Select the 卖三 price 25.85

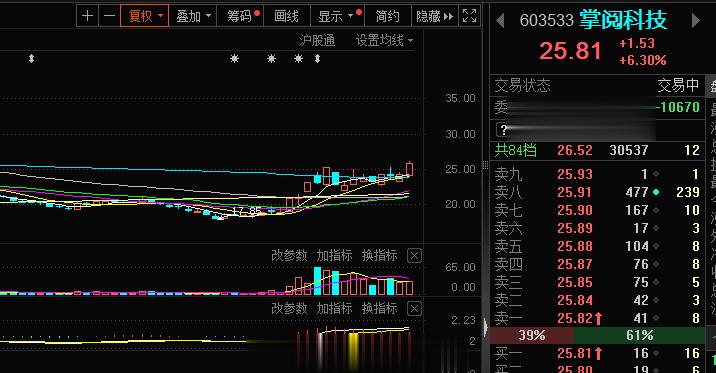coord(574,282)
